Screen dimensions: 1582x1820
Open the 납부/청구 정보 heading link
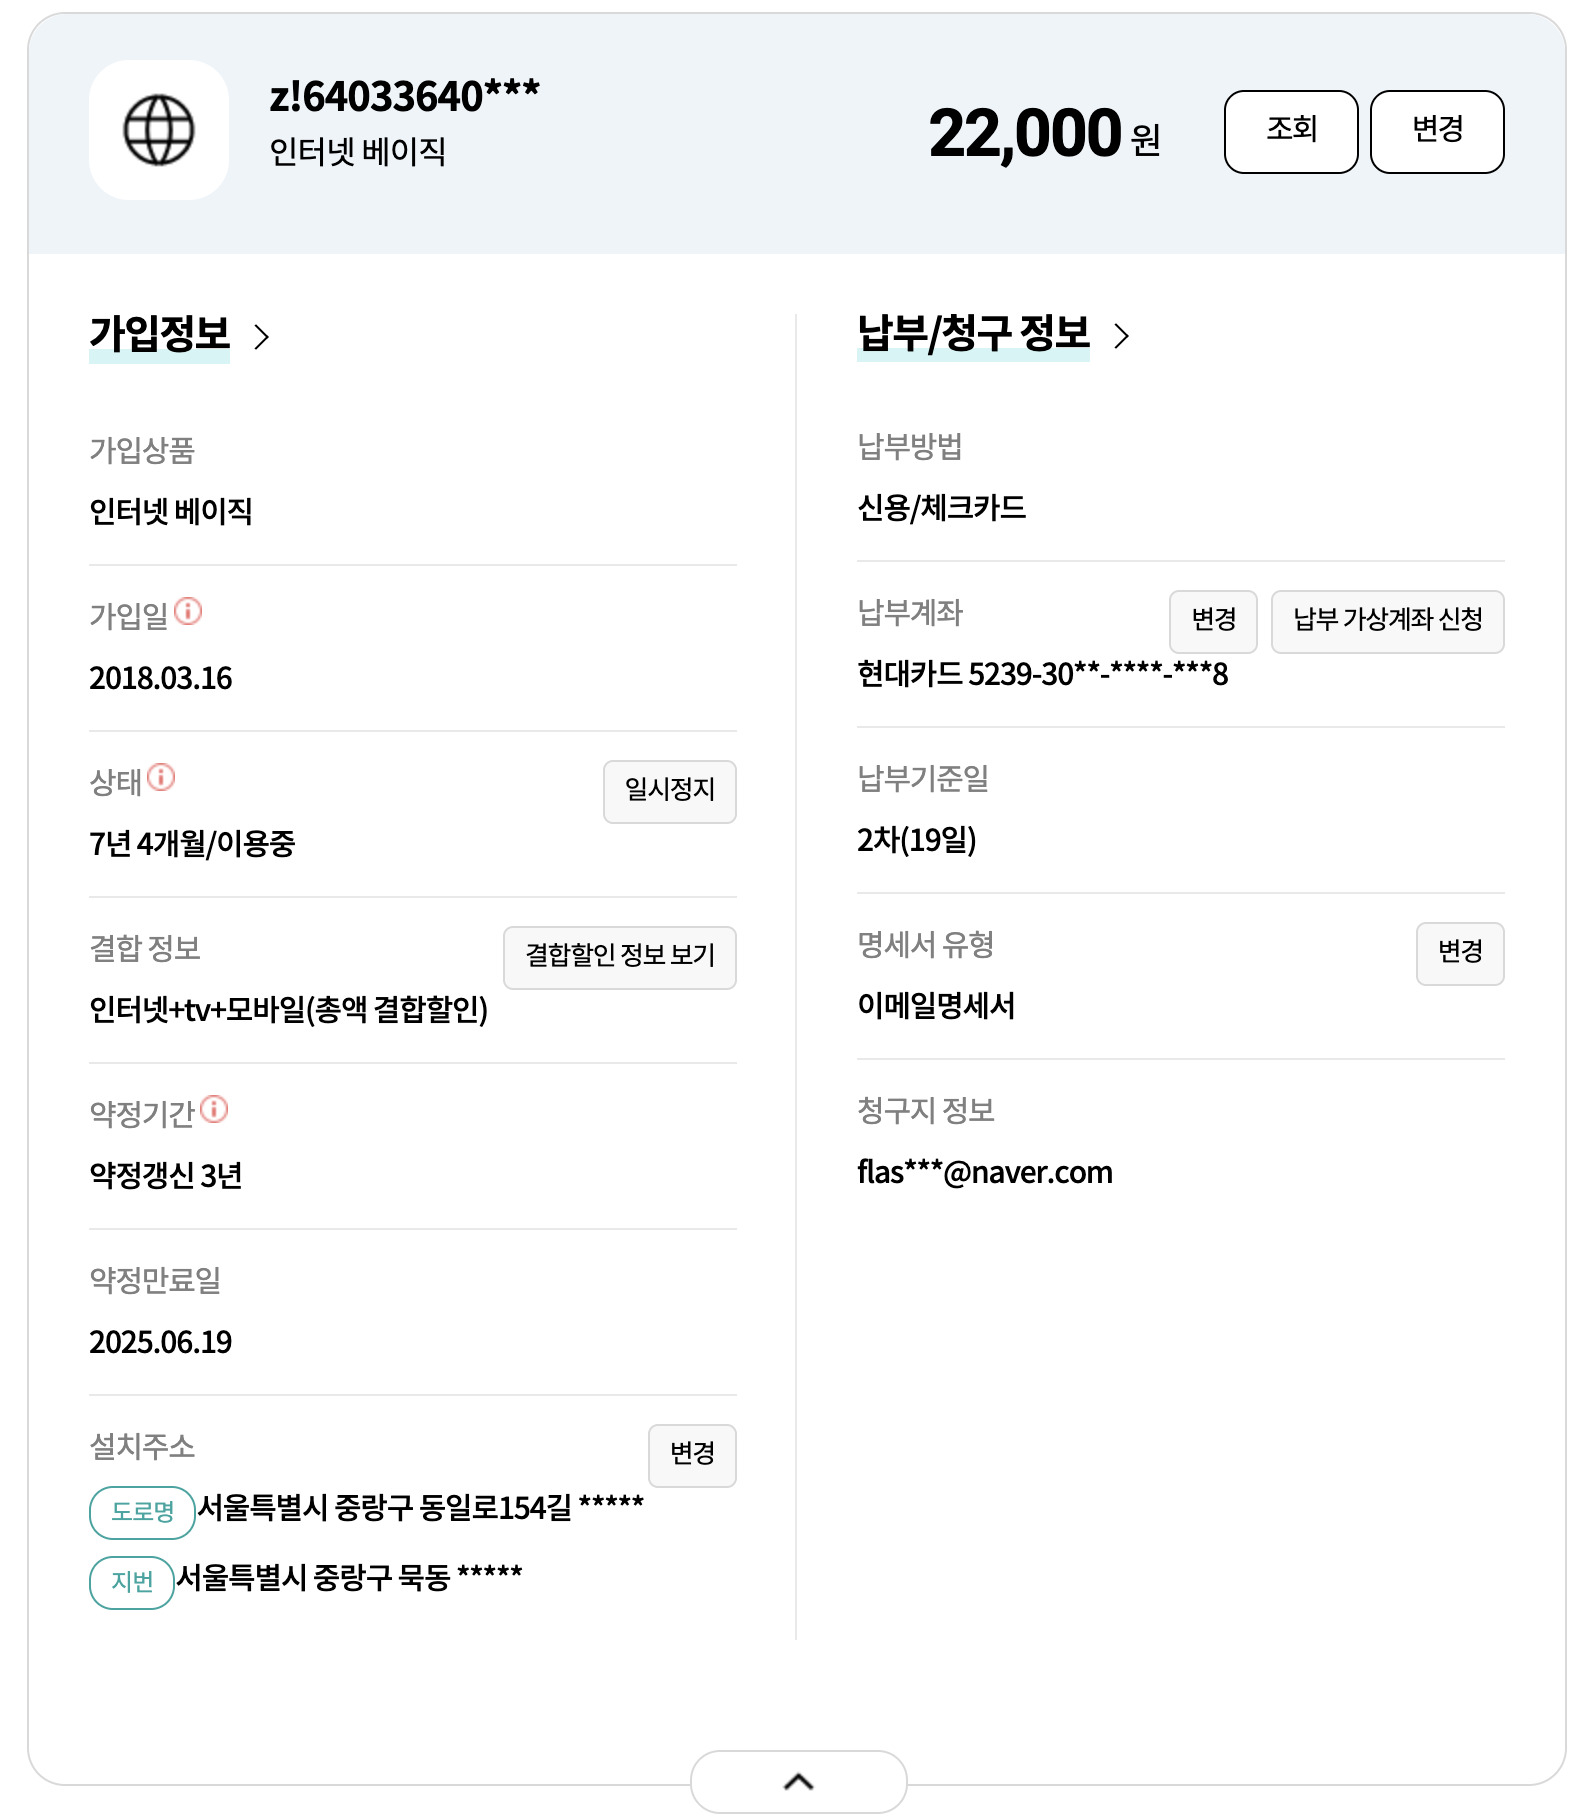coord(973,334)
